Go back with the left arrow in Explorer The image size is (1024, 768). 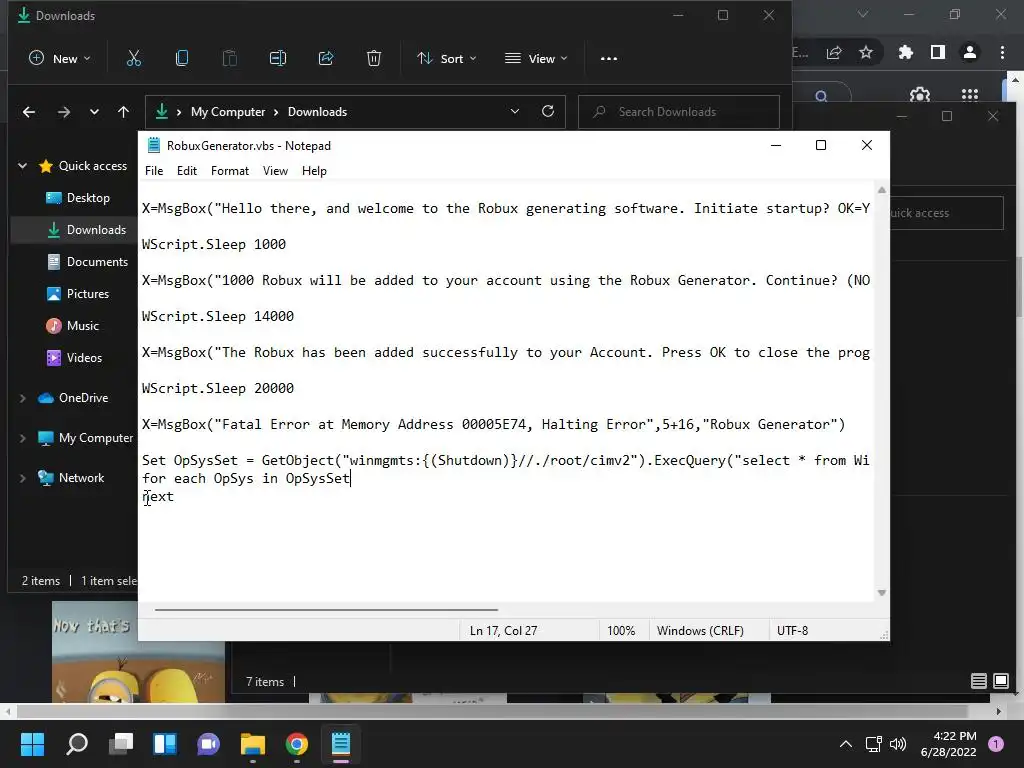29,112
